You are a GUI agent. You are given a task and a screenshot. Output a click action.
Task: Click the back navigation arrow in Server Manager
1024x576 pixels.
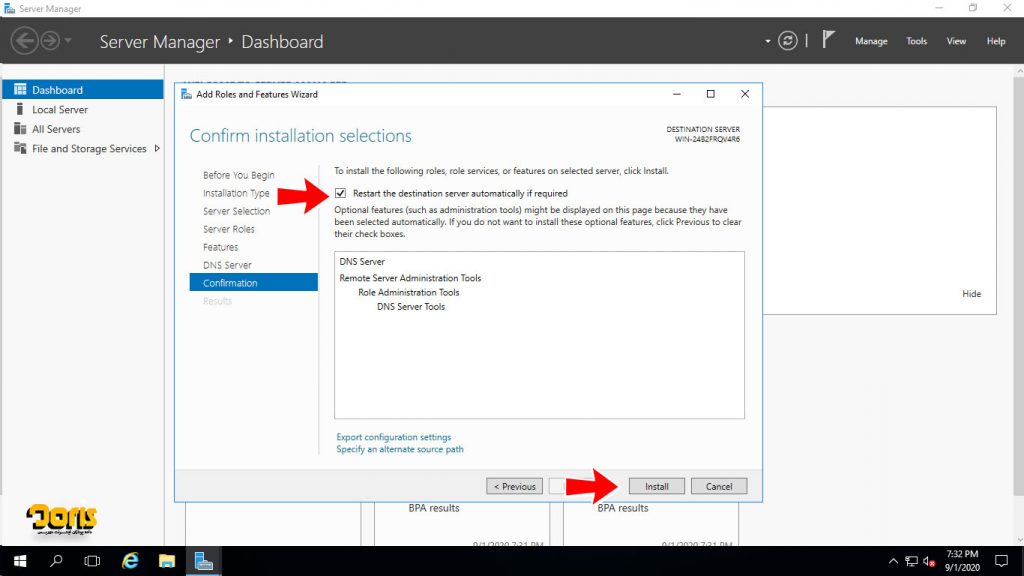[x=24, y=41]
